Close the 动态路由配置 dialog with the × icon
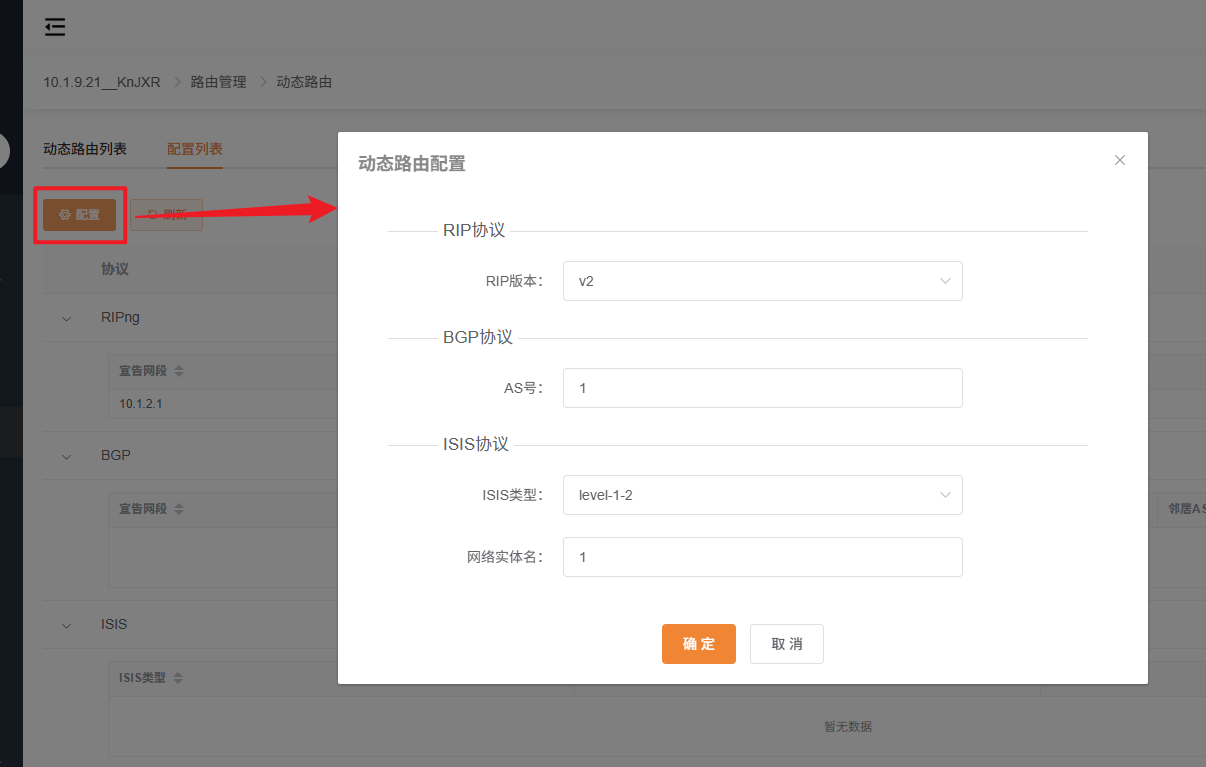1206x767 pixels. (x=1119, y=160)
